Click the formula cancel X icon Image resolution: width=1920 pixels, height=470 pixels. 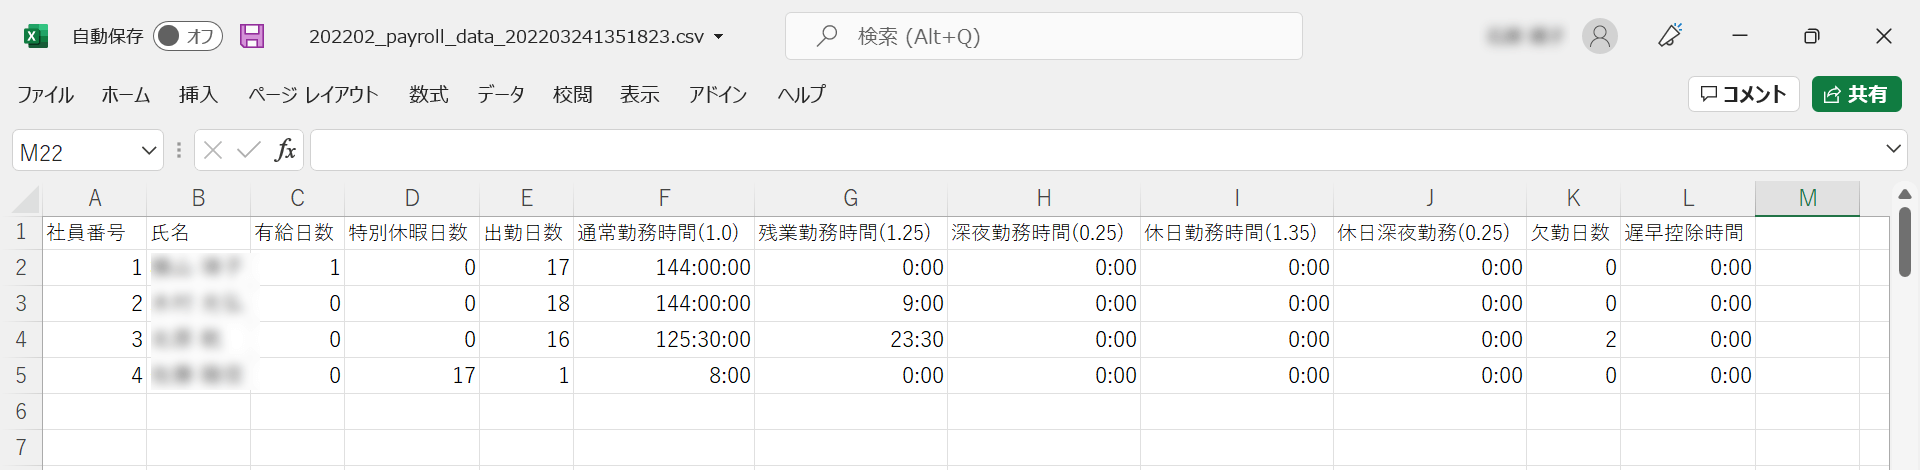[x=212, y=150]
